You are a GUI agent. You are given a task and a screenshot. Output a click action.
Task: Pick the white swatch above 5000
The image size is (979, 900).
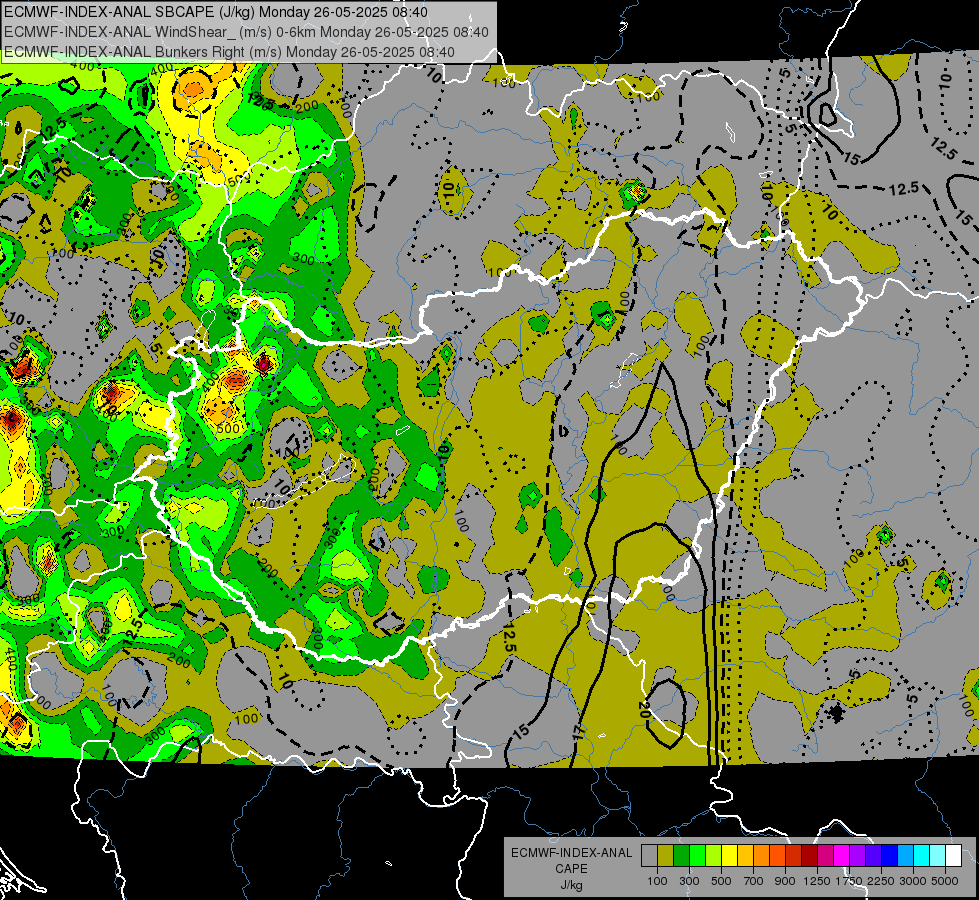(954, 855)
